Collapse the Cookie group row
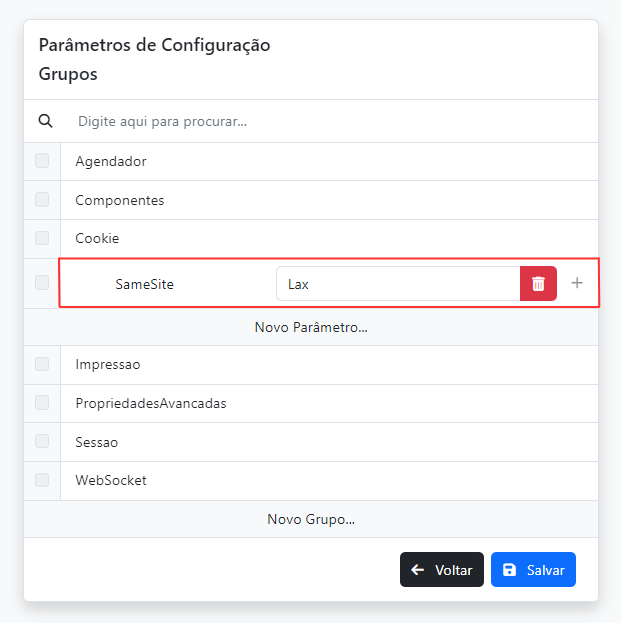The width and height of the screenshot is (621, 623). pyautogui.click(x=97, y=238)
